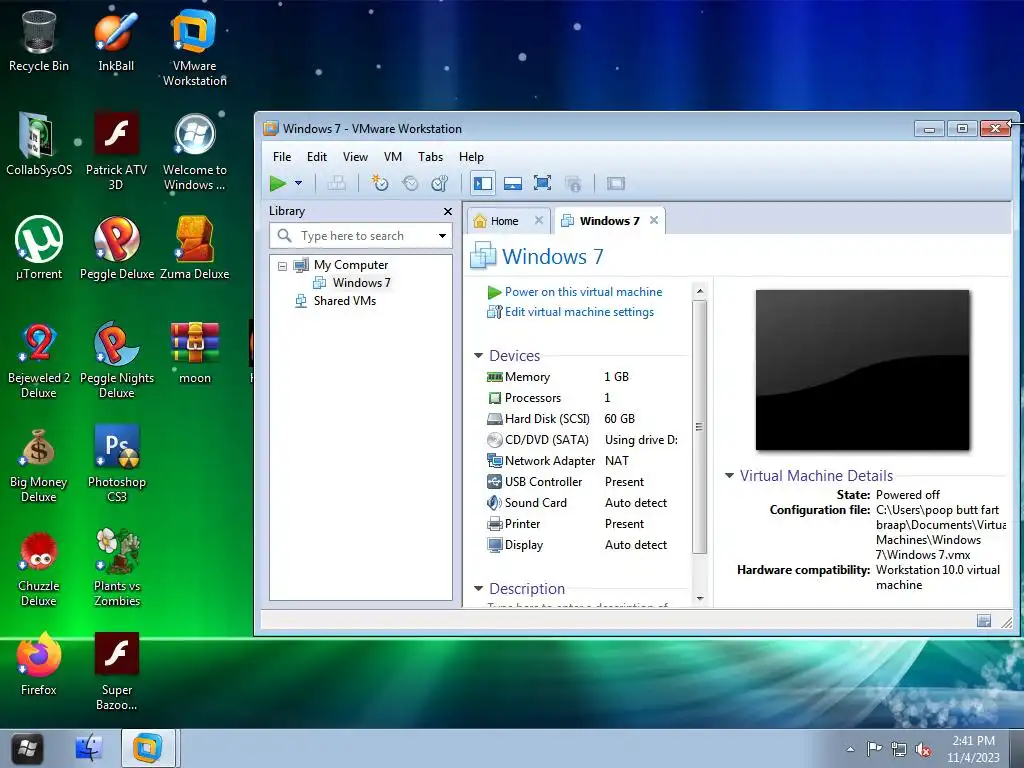This screenshot has height=768, width=1024.
Task: Select the Hard Disk (SCSI) device
Action: coord(584,419)
